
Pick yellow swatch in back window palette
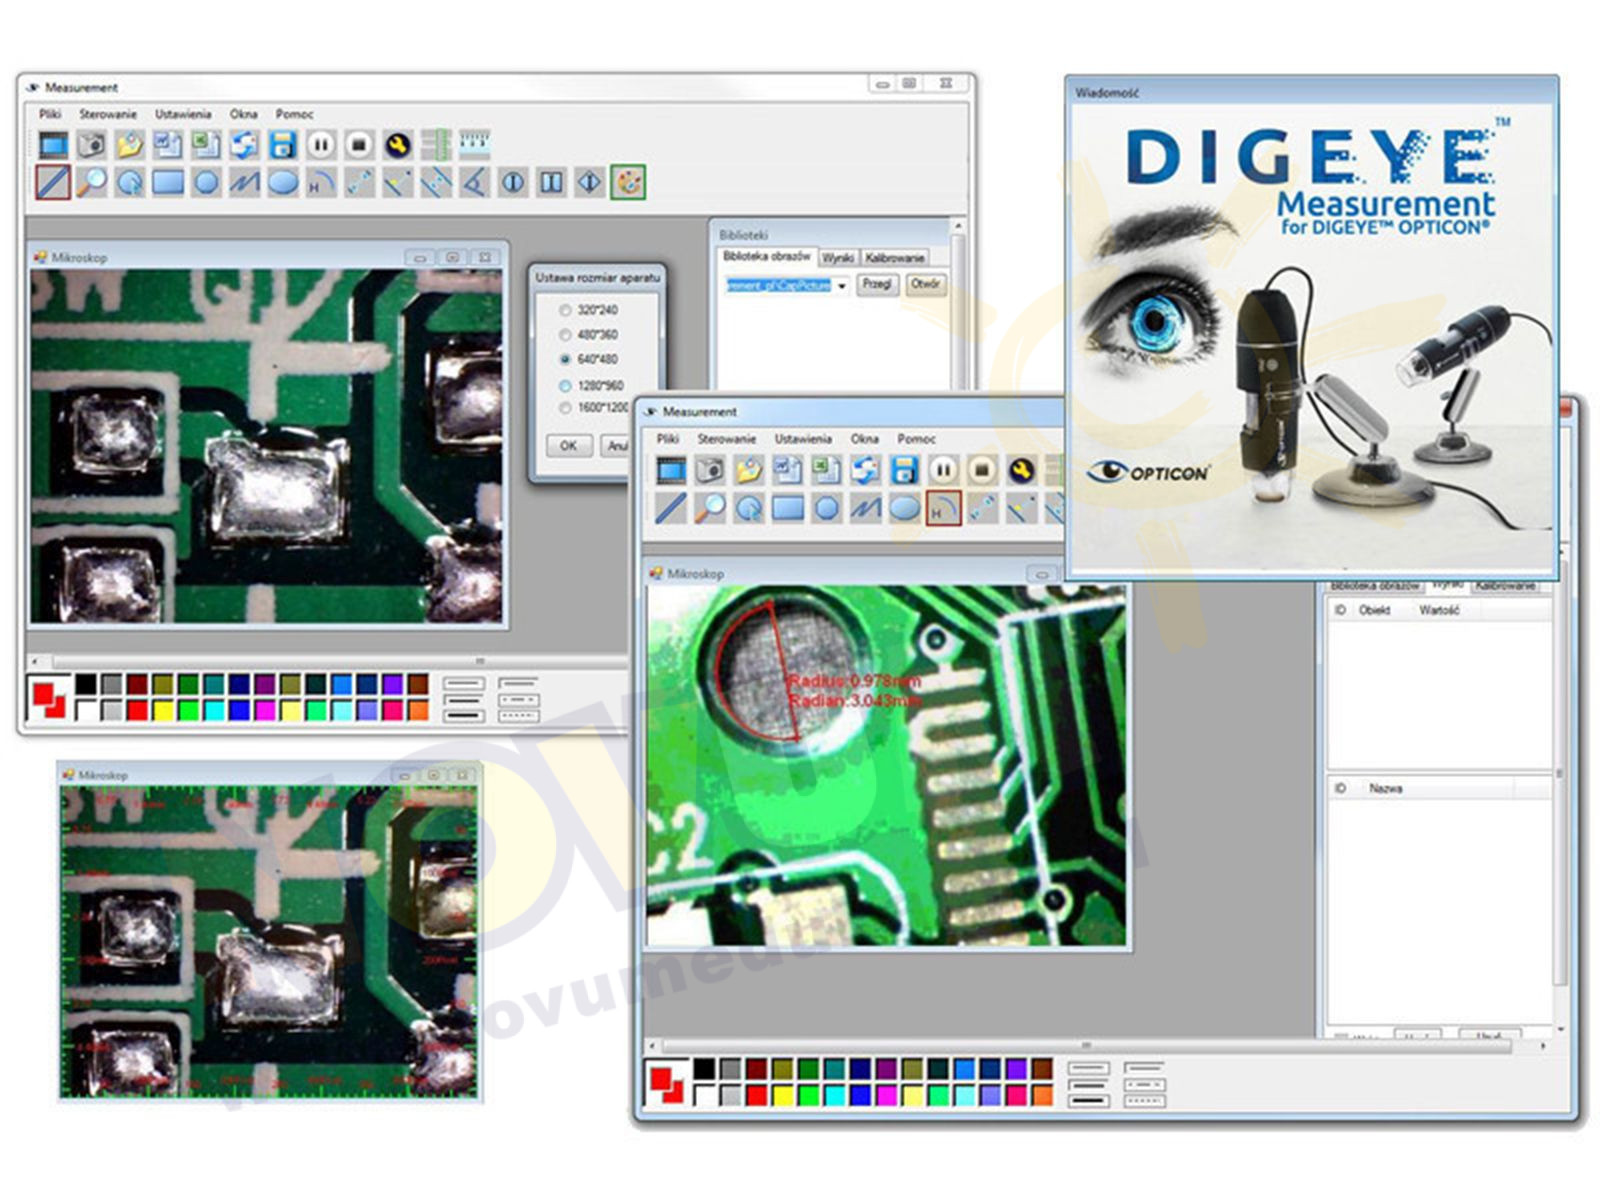pos(163,710)
